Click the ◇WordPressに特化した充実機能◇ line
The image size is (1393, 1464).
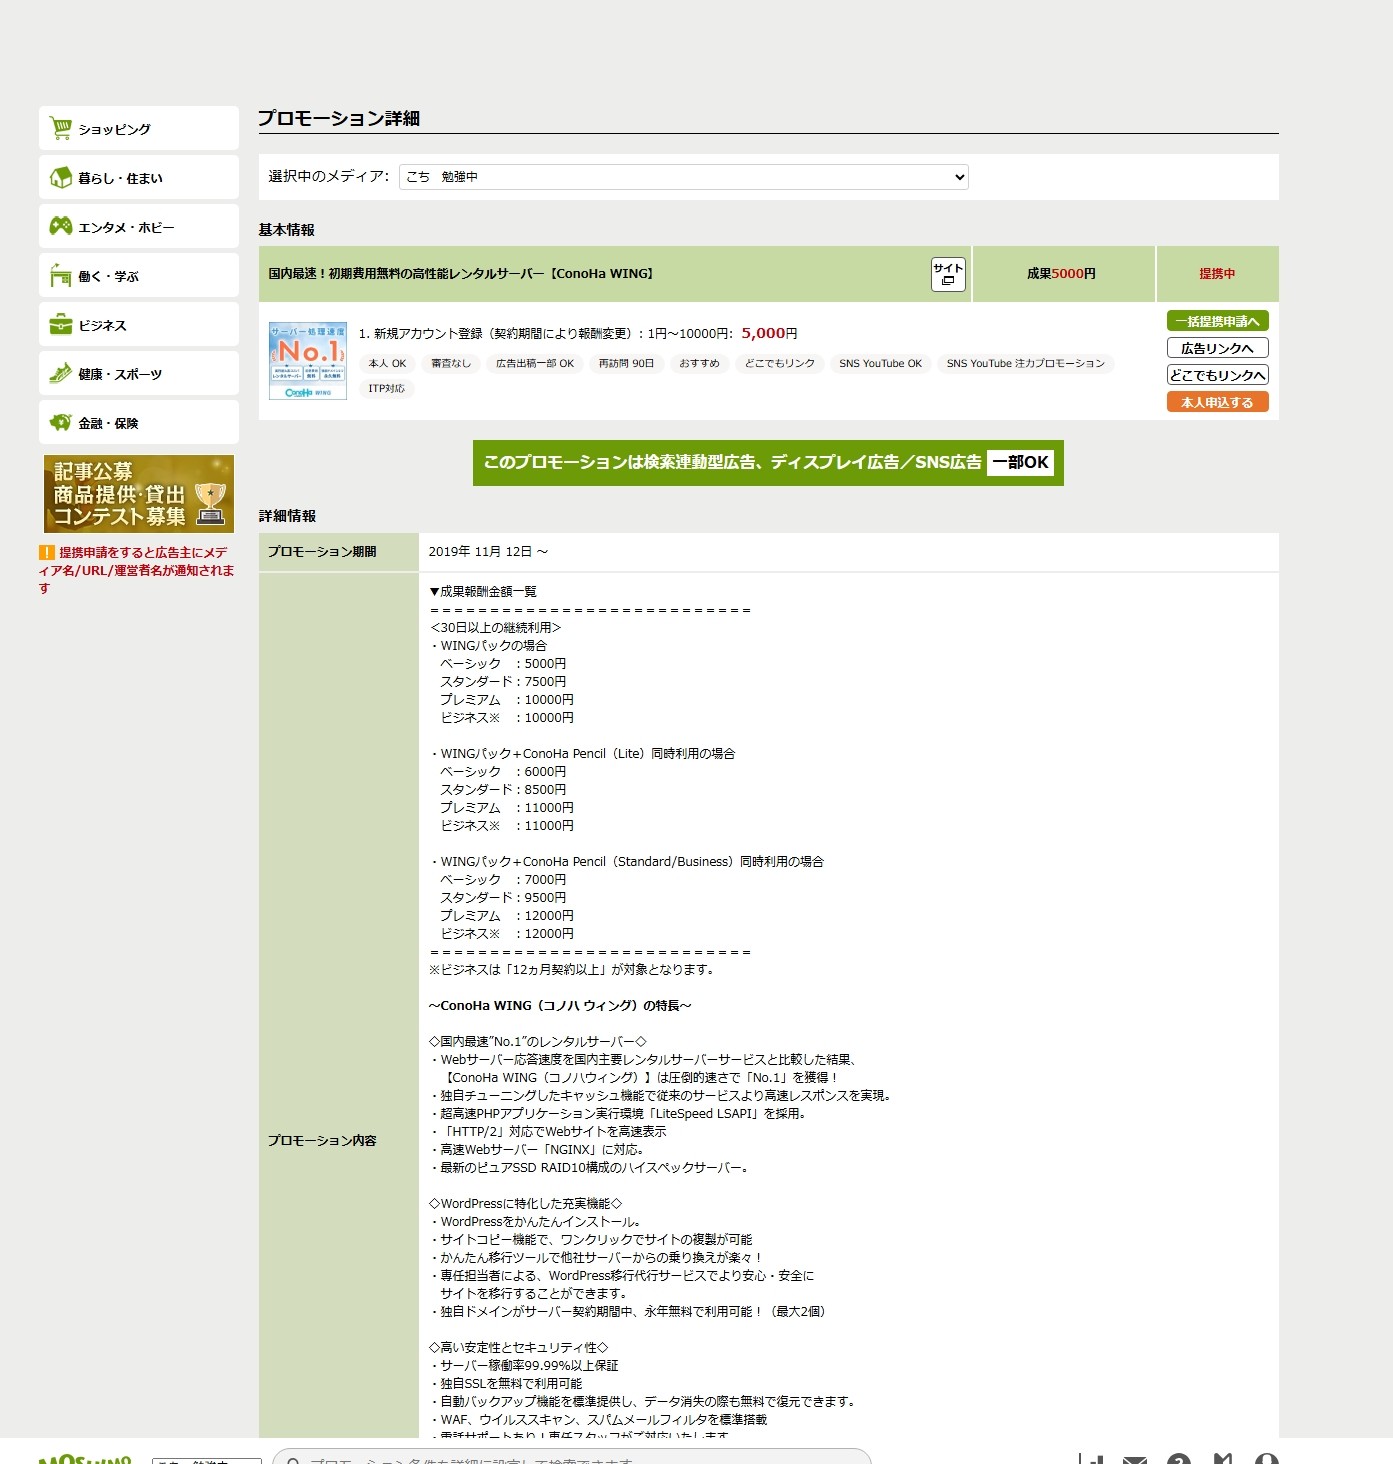pos(525,1204)
